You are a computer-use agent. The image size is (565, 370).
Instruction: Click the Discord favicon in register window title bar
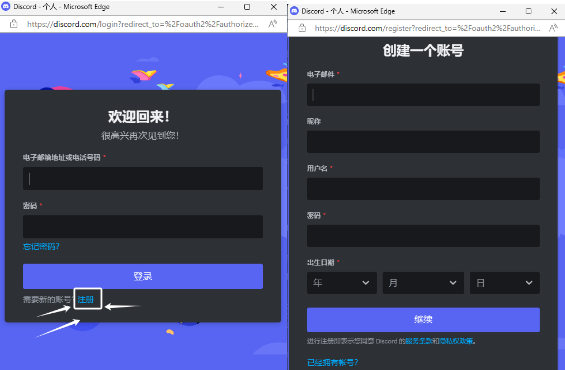[294, 11]
